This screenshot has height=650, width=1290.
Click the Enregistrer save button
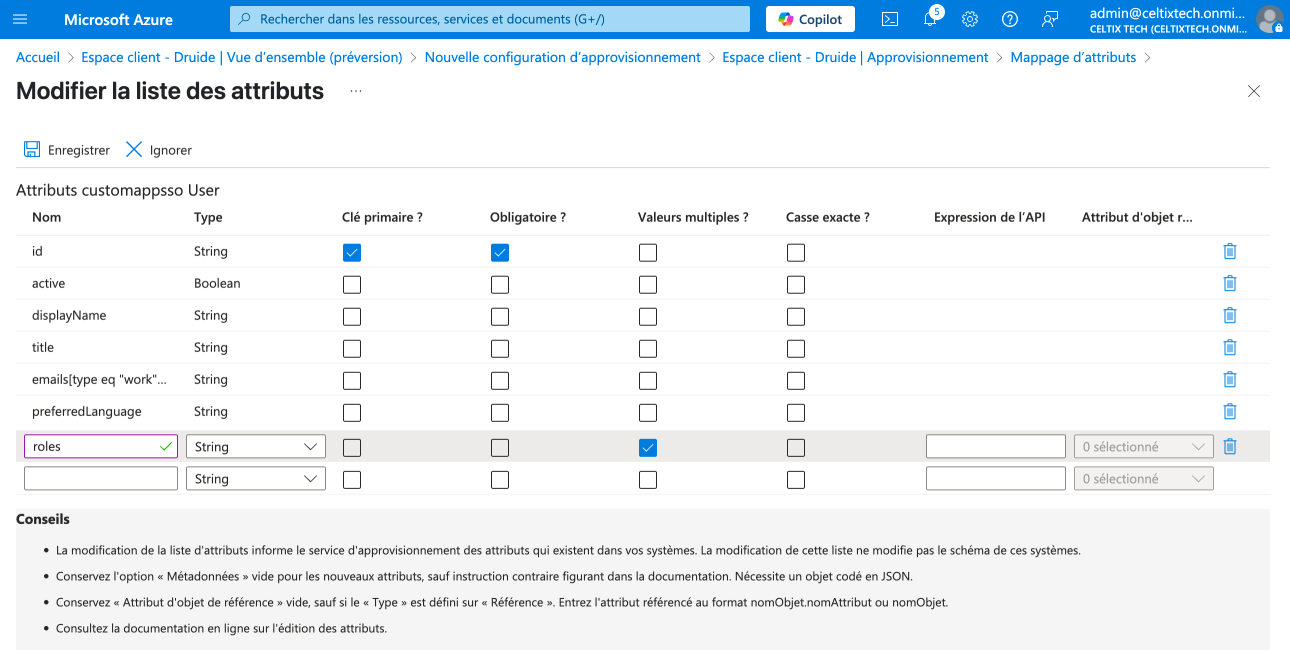67,150
